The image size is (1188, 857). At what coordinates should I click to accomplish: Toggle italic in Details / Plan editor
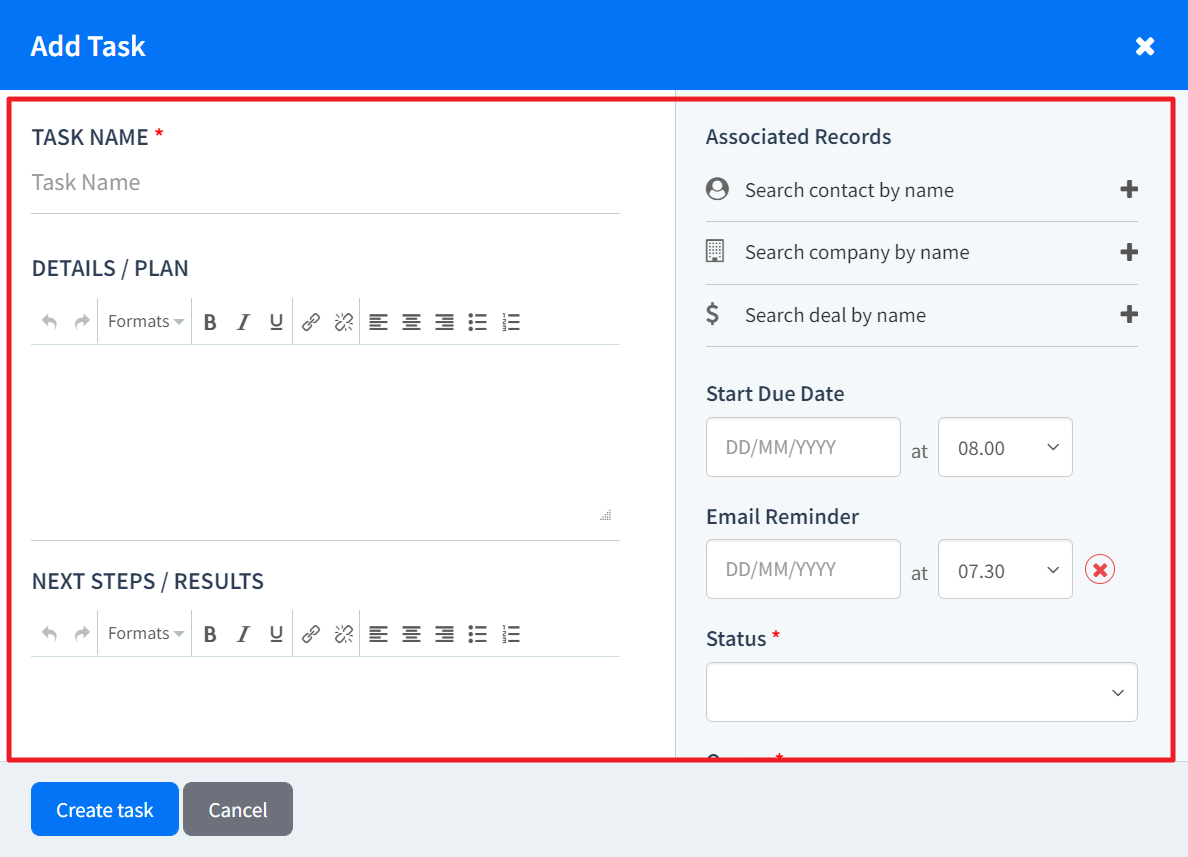[243, 322]
